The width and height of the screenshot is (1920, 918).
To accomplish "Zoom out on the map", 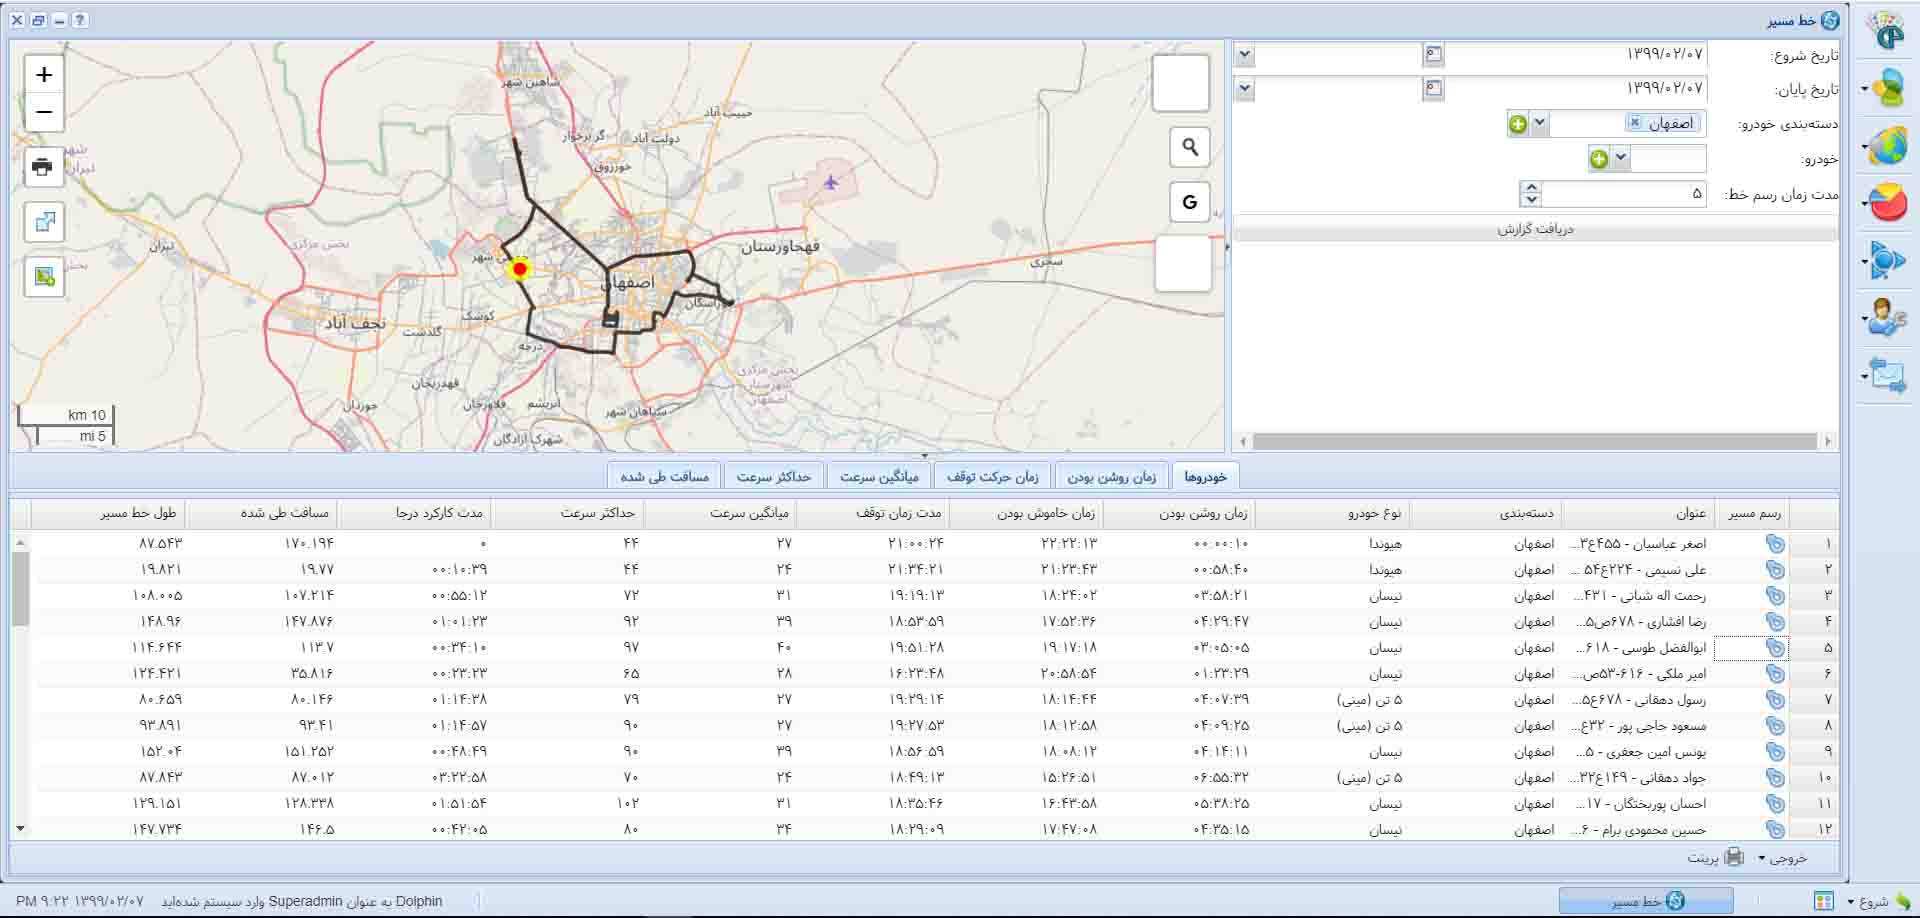I will (44, 112).
